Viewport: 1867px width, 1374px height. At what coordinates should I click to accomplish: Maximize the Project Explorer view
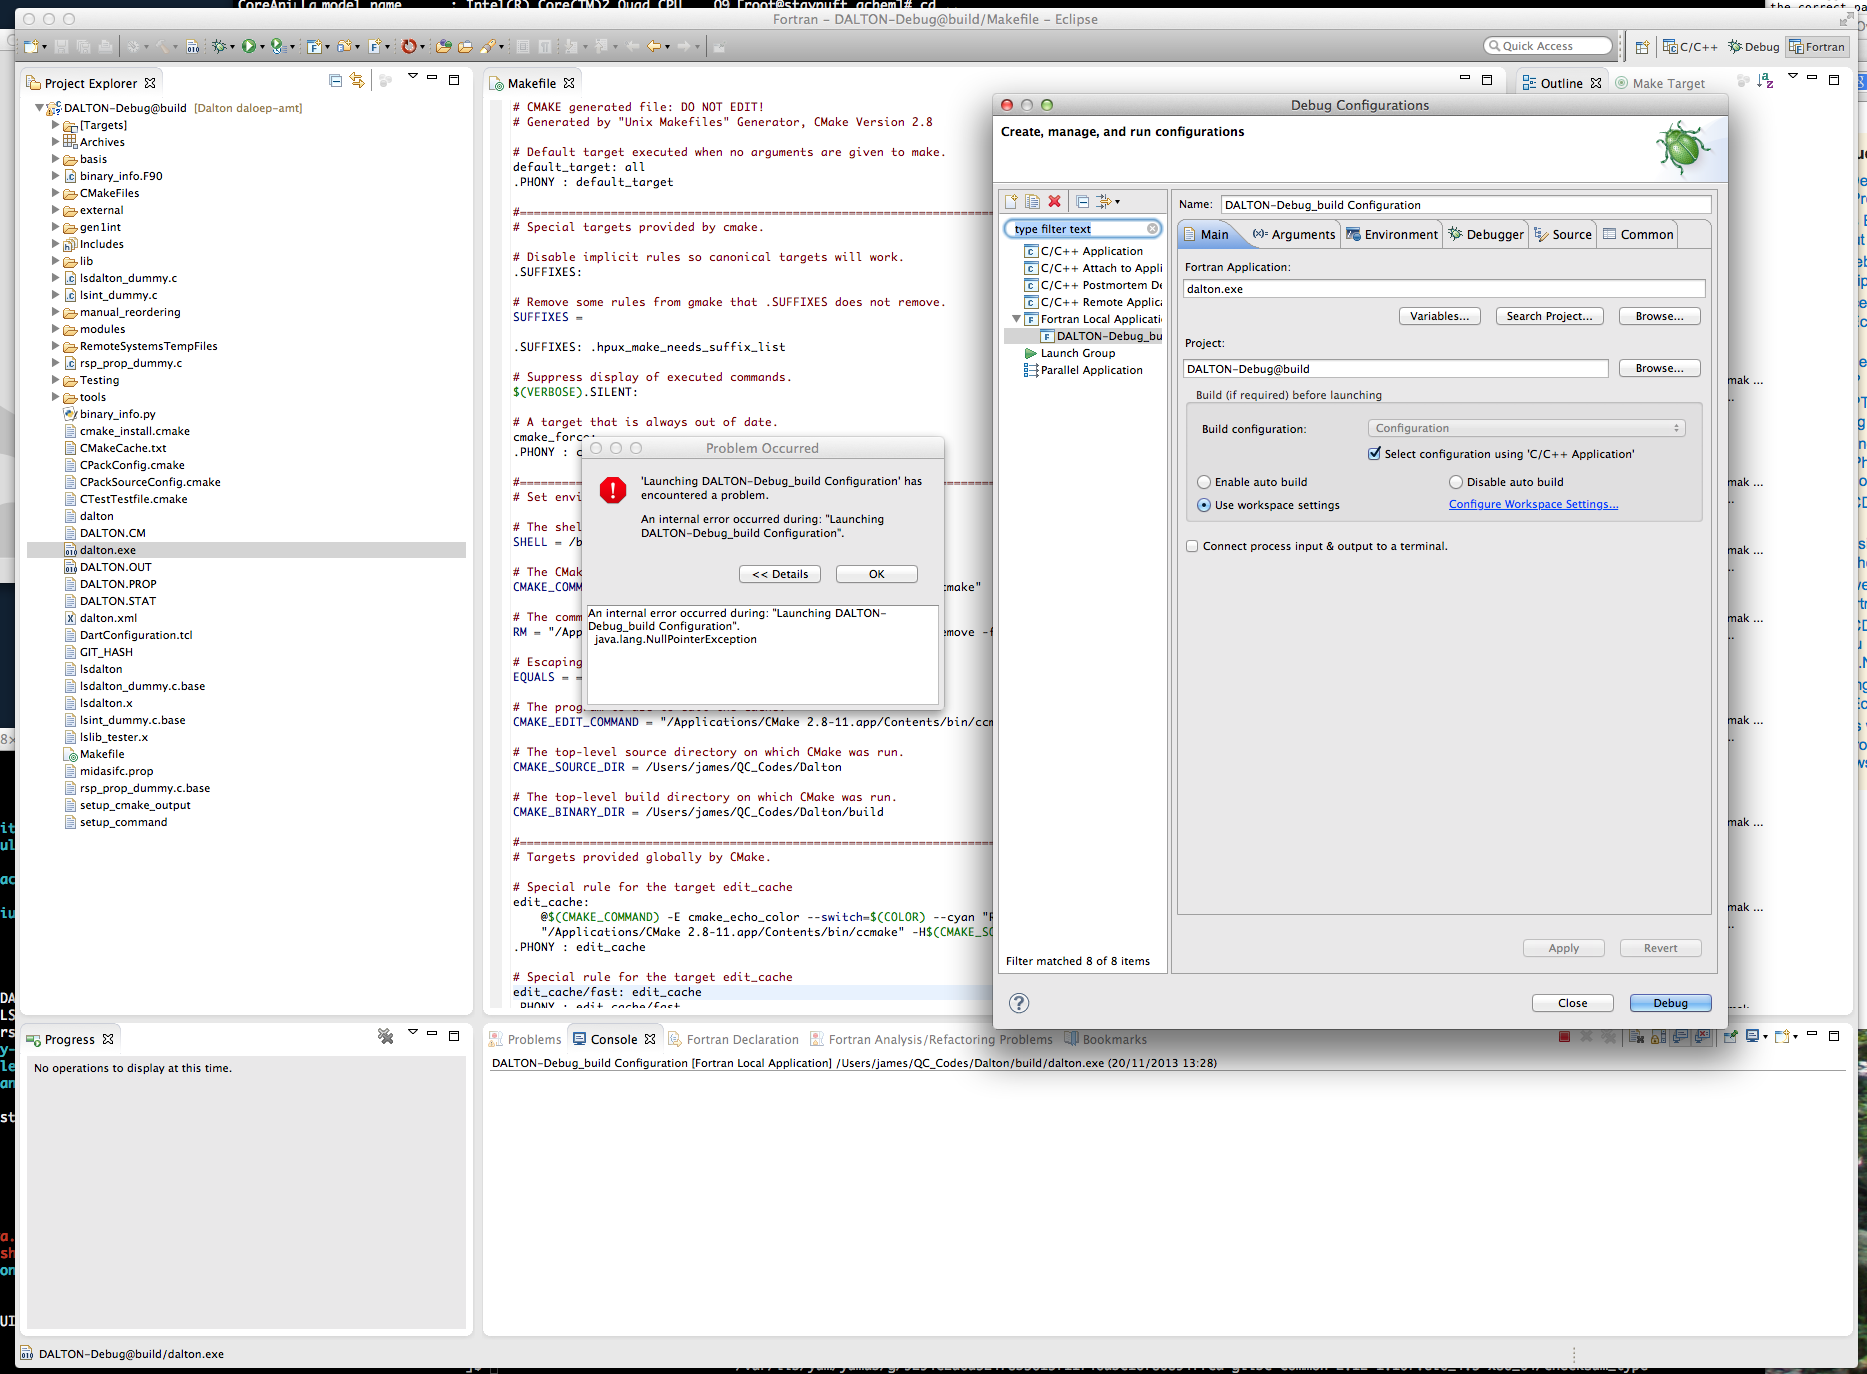[x=454, y=80]
